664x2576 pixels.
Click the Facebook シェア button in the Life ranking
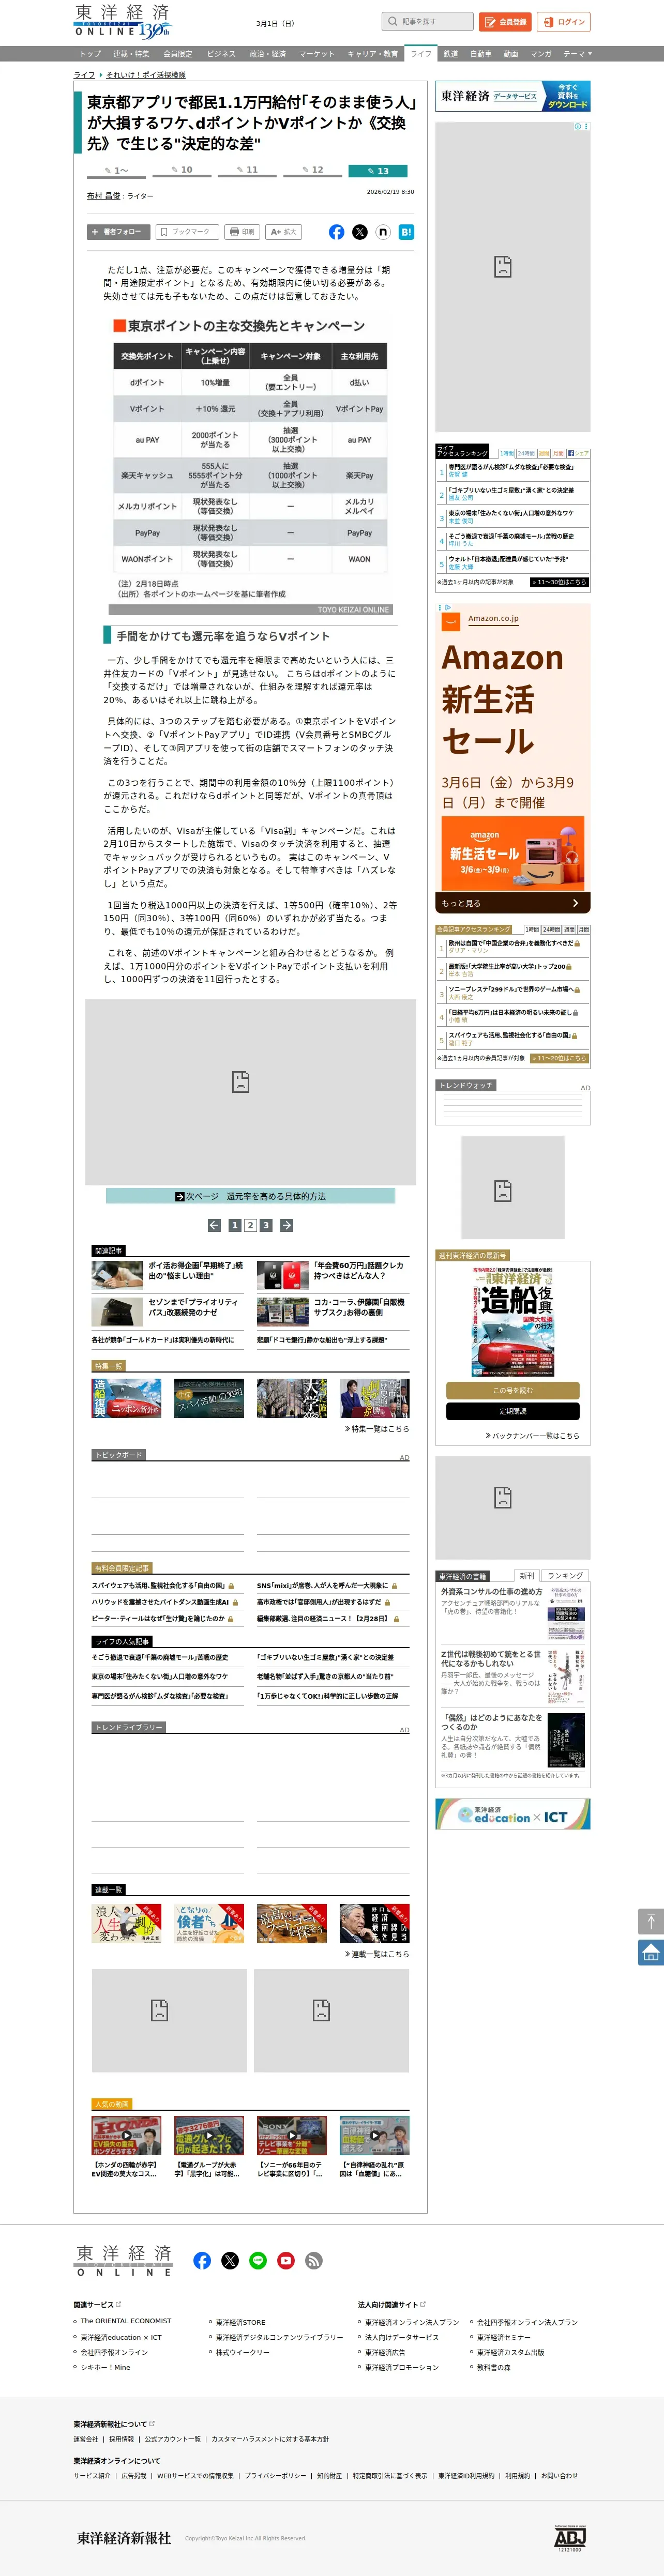tap(579, 453)
